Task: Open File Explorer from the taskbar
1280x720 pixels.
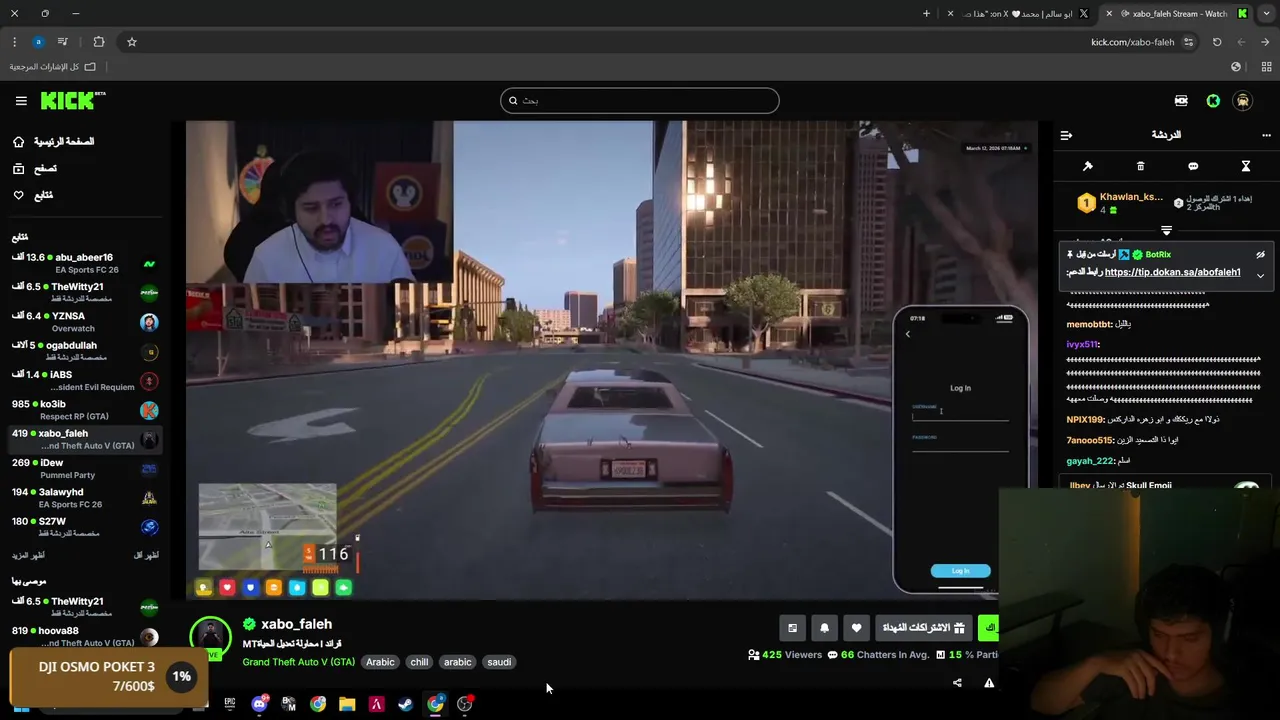Action: pos(347,704)
